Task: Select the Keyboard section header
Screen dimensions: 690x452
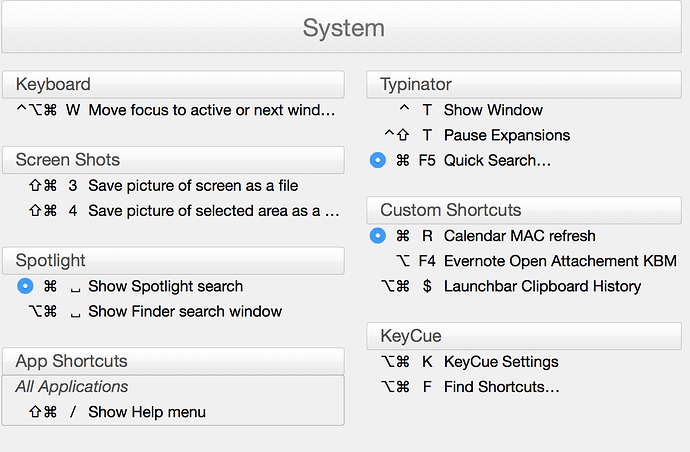Action: click(x=173, y=84)
